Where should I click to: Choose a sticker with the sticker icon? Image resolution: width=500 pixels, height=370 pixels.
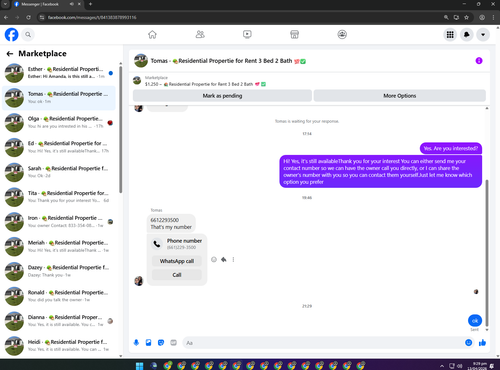coord(161,342)
